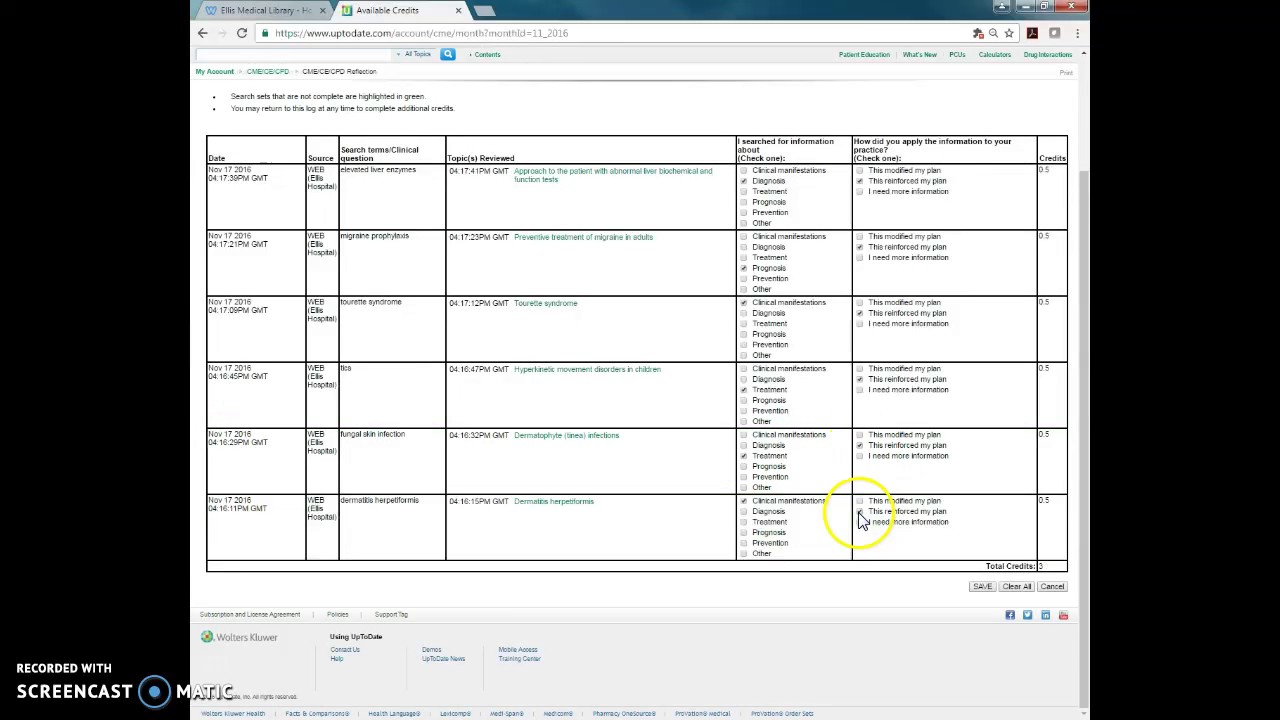Open Contact Us footer link
This screenshot has height=720, width=1280.
(x=345, y=650)
